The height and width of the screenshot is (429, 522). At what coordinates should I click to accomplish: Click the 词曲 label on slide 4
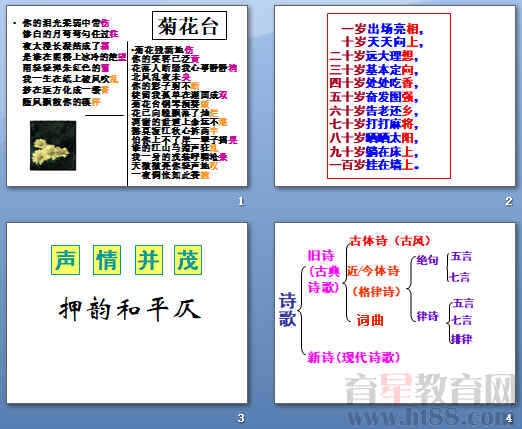(x=370, y=320)
